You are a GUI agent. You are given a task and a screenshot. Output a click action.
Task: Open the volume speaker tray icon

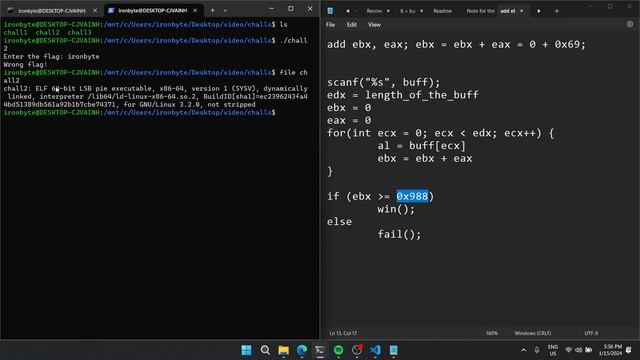[x=578, y=350]
